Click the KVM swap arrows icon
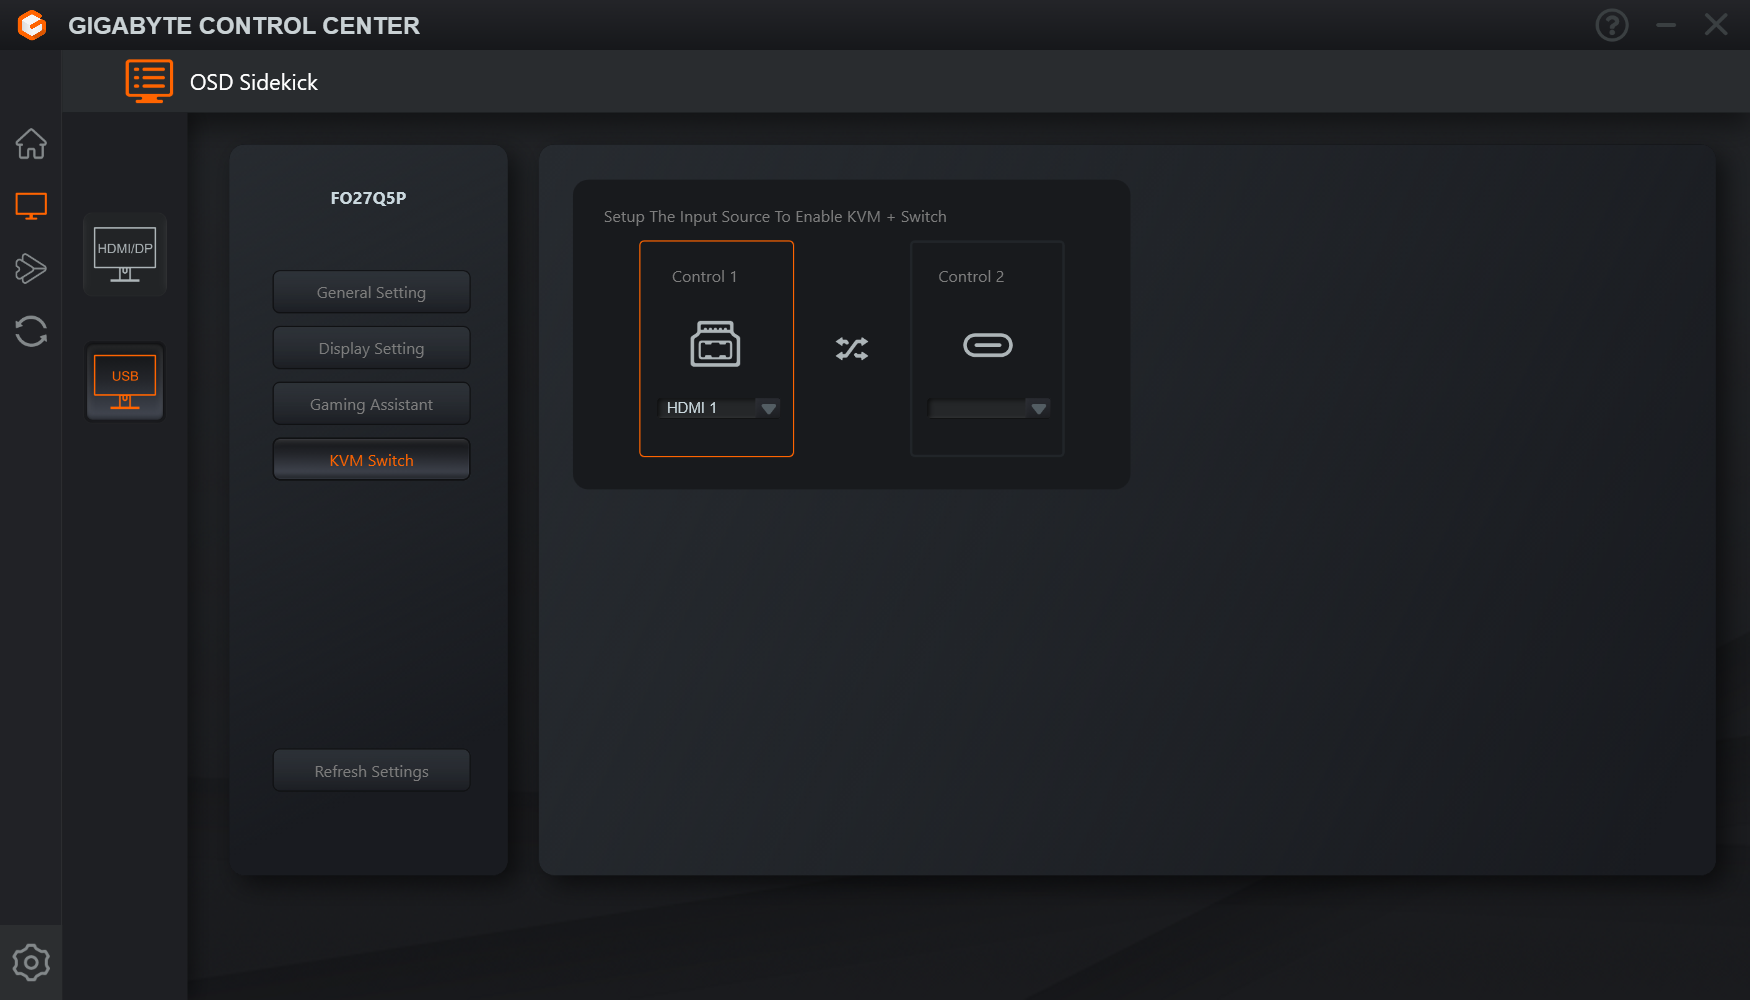Viewport: 1750px width, 1000px height. pyautogui.click(x=852, y=348)
